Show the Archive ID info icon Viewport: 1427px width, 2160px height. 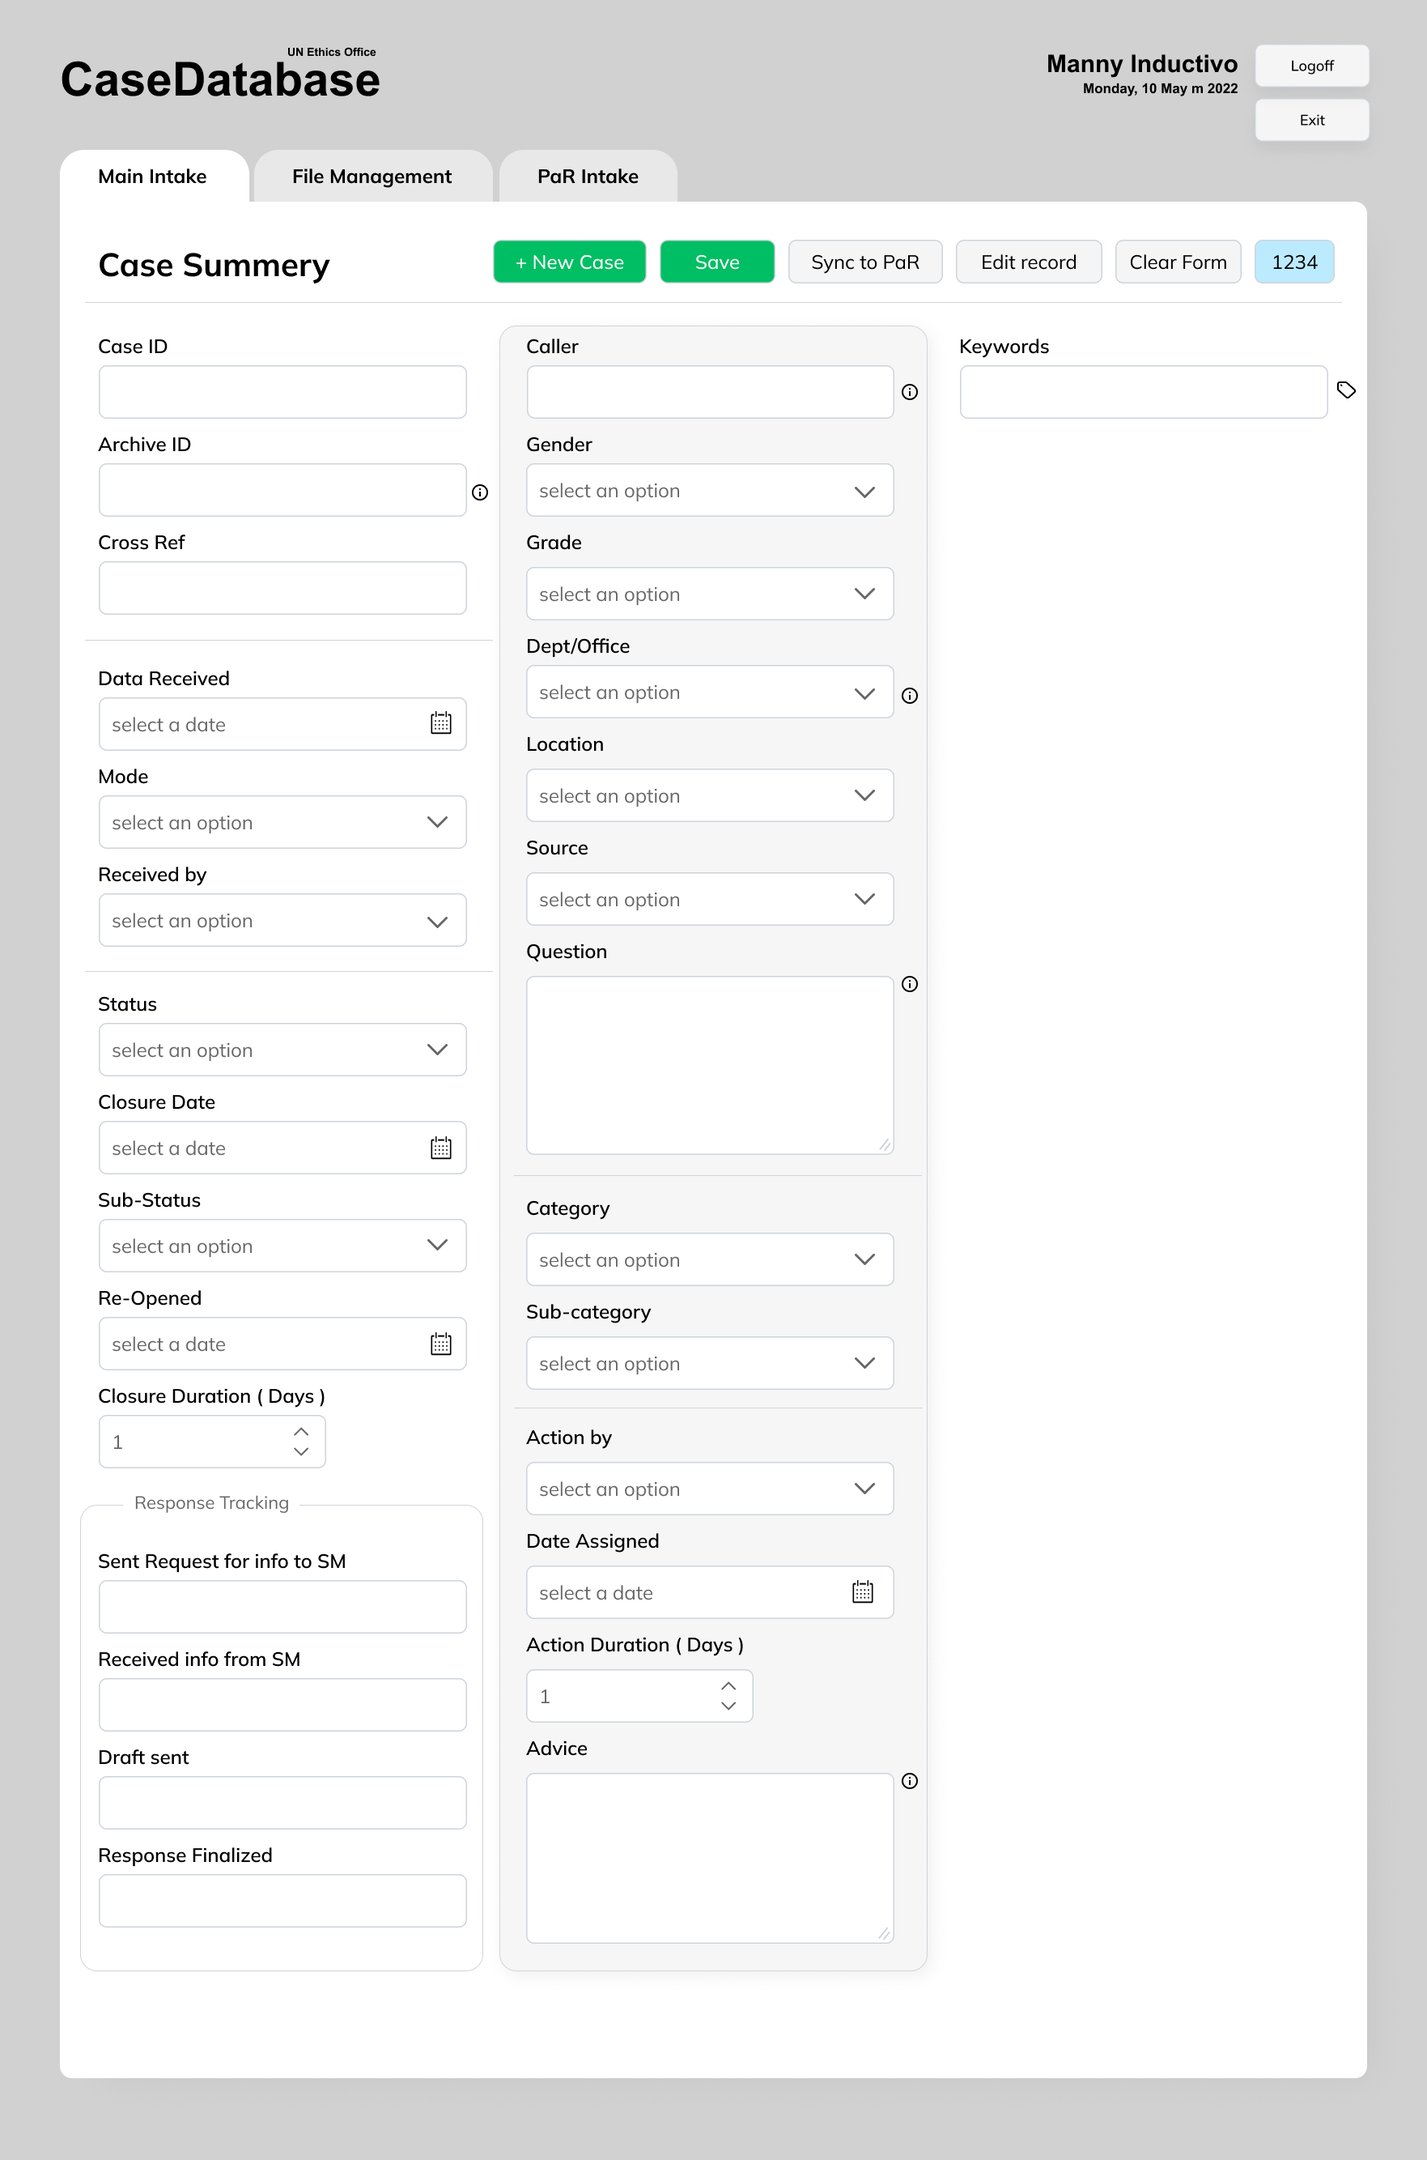[x=480, y=492]
